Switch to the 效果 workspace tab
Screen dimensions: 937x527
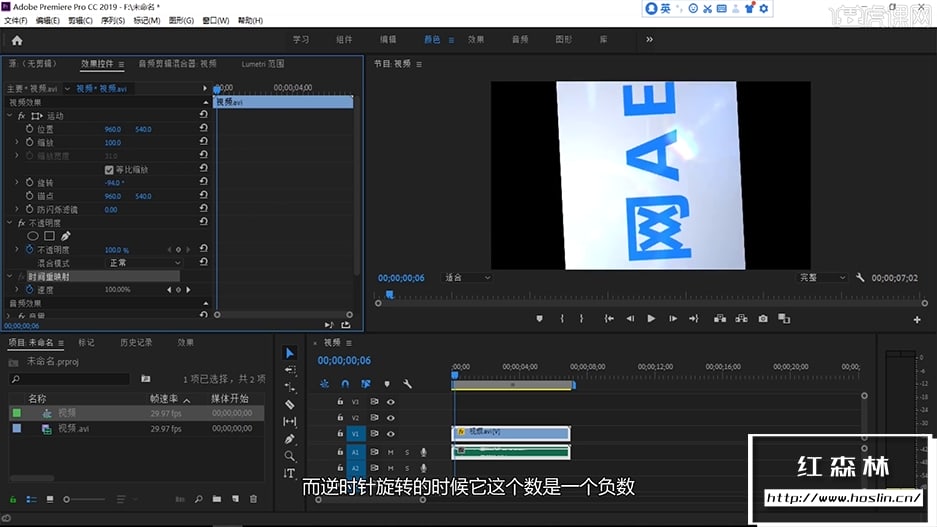click(x=476, y=39)
